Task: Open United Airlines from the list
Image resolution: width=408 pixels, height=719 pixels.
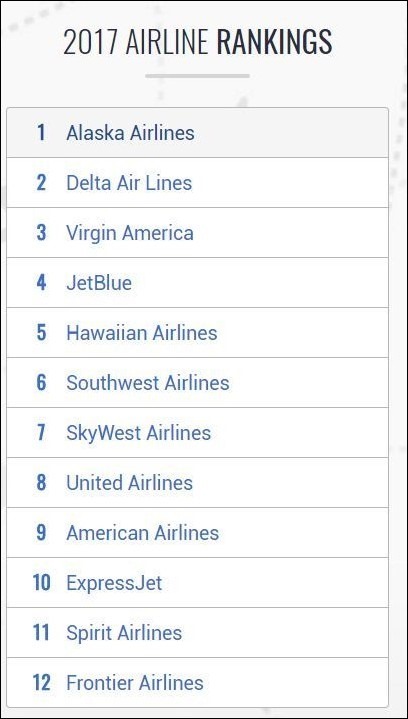Action: coord(129,483)
